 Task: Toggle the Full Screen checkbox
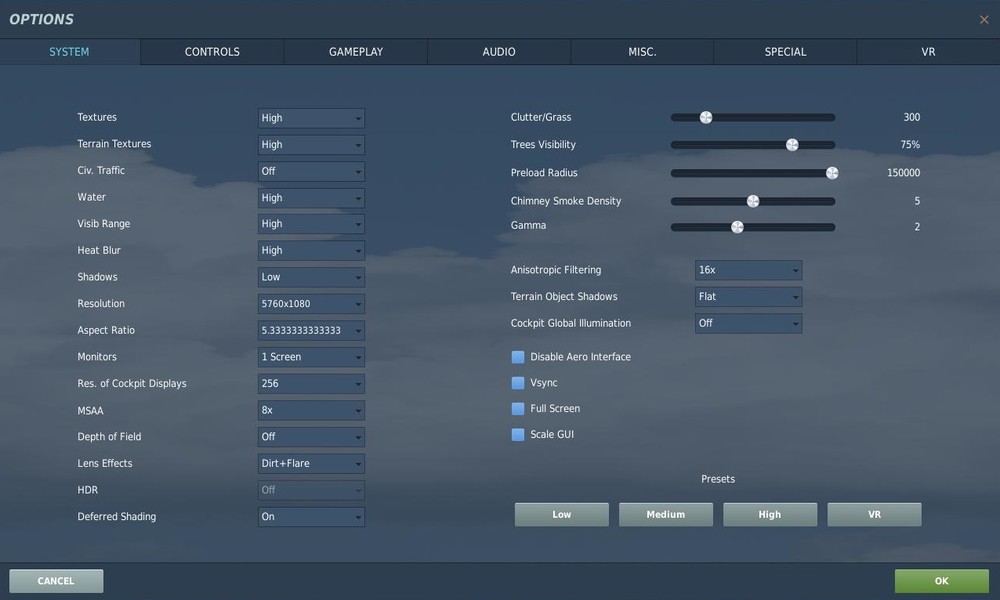518,409
